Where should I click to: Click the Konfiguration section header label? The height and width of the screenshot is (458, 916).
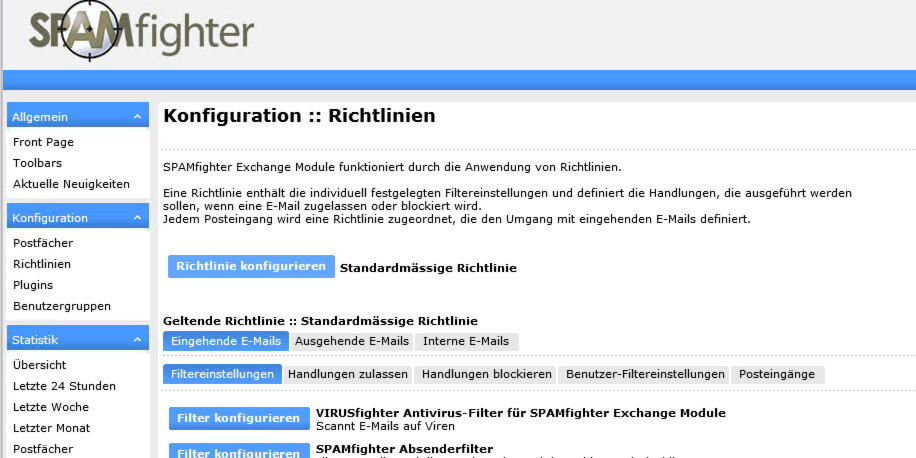pos(50,218)
